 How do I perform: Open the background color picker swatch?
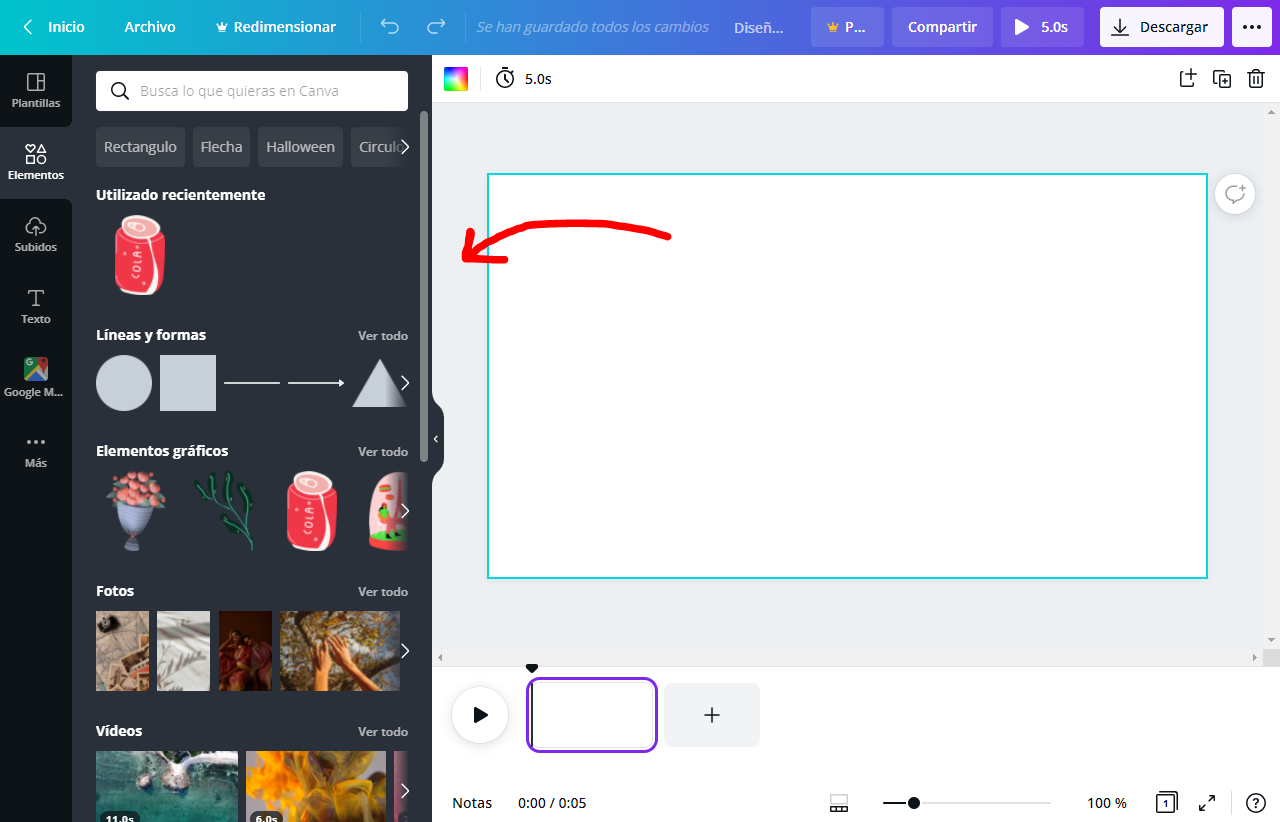coord(456,79)
